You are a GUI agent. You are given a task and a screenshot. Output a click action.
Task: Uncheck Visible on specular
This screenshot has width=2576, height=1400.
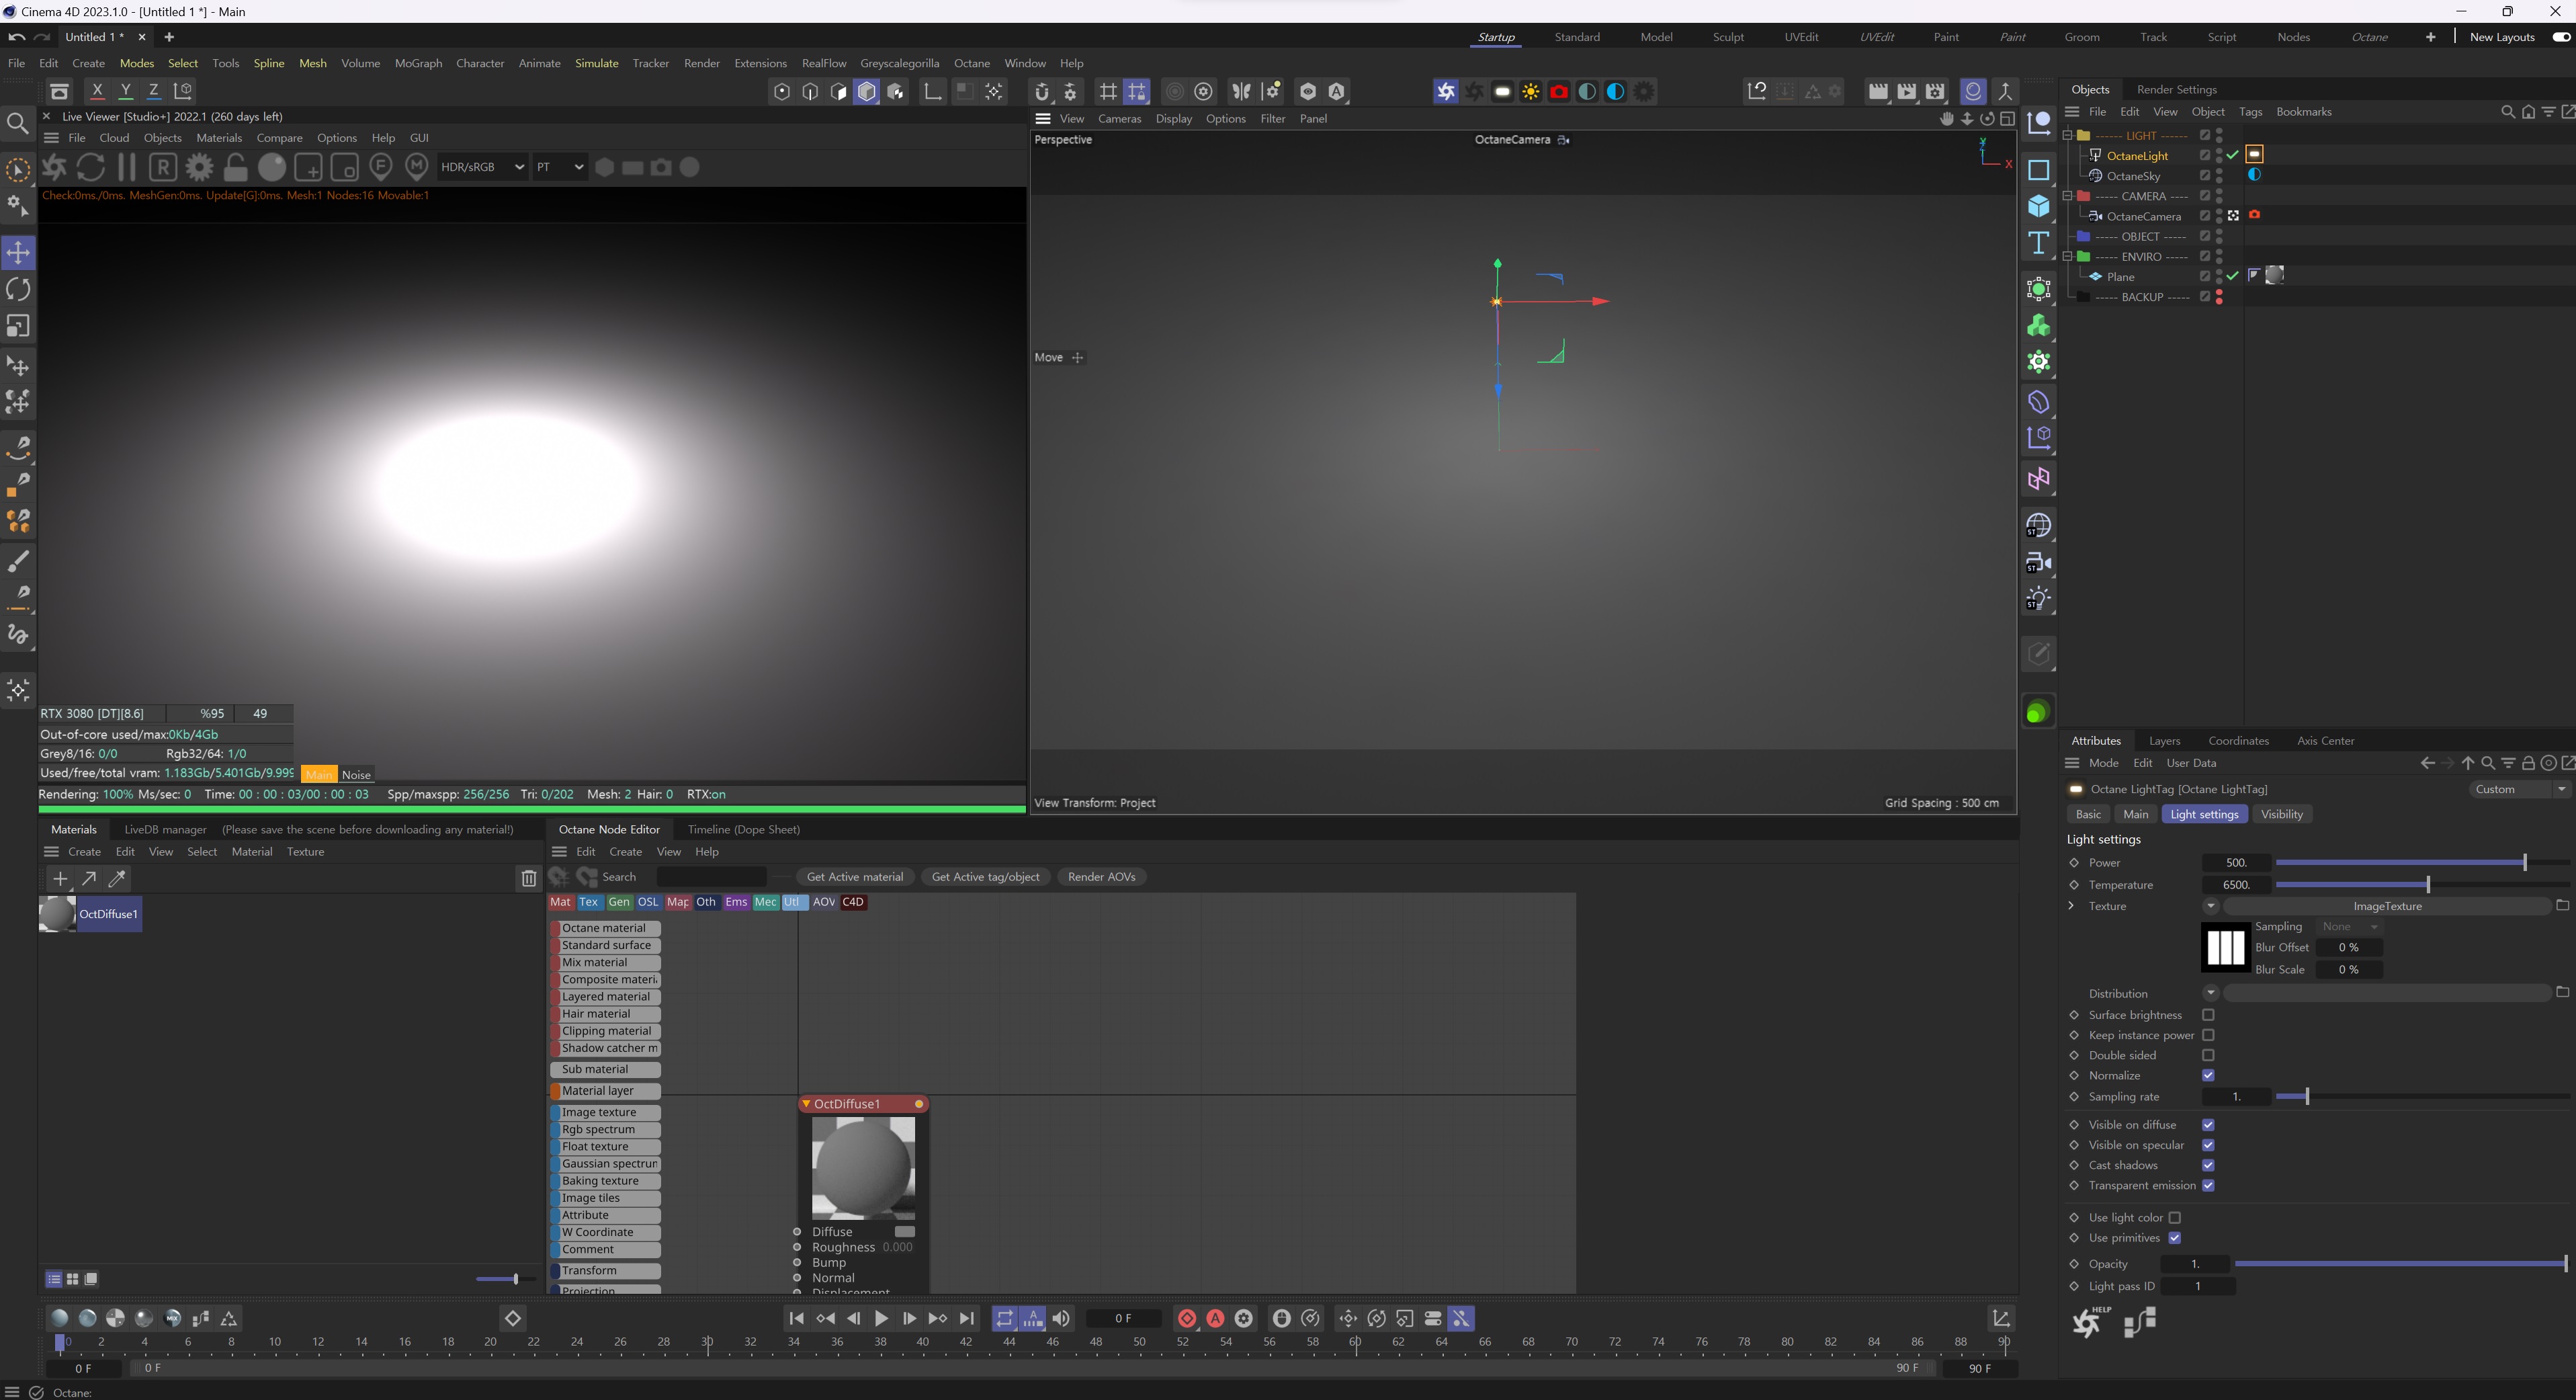[2208, 1145]
